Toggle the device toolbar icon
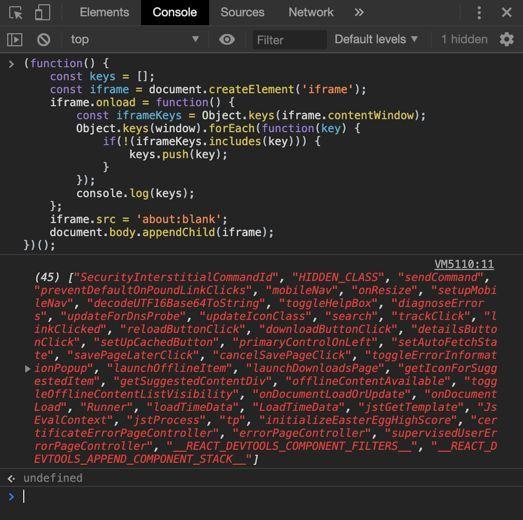Viewport: 523px width, 520px height. (x=42, y=13)
